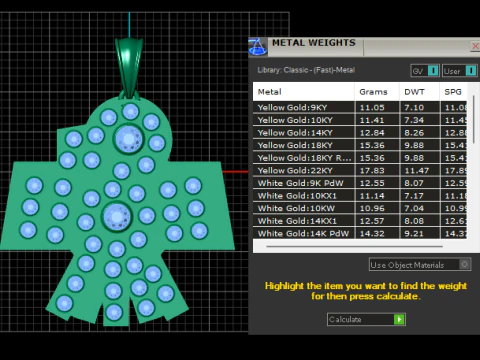This screenshot has width=480, height=360.
Task: Sort by the Grams column header
Action: [377, 92]
